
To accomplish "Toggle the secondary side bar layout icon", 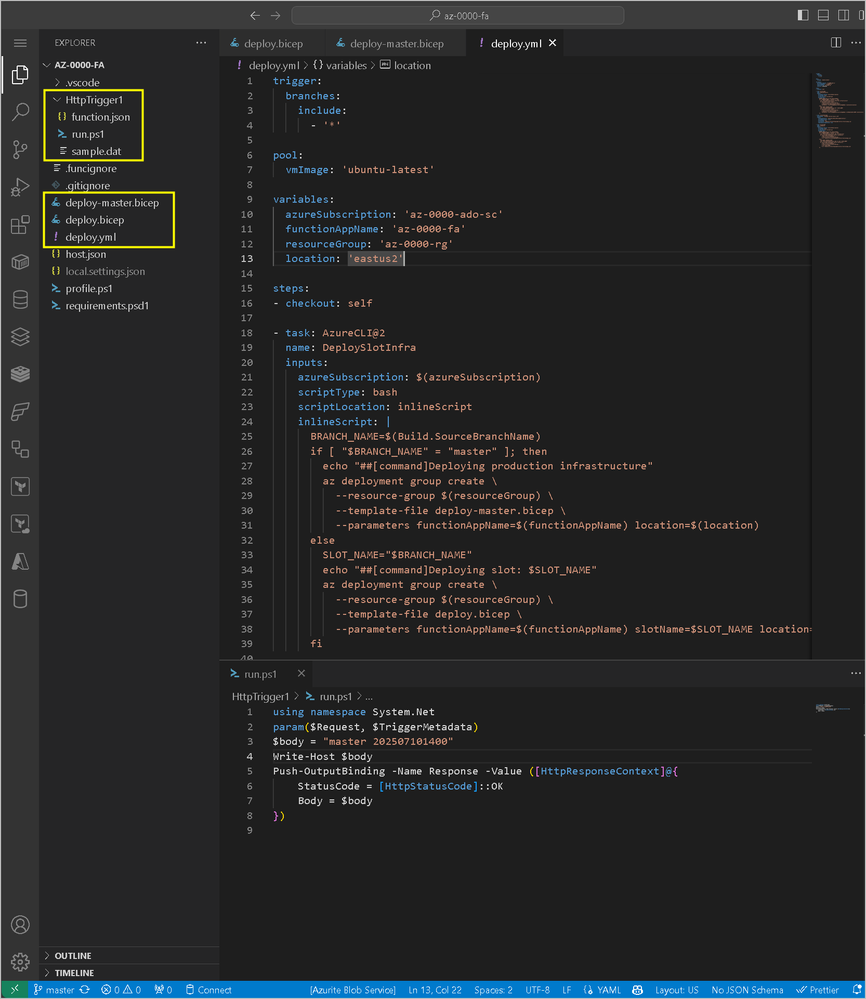I will pyautogui.click(x=843, y=15).
